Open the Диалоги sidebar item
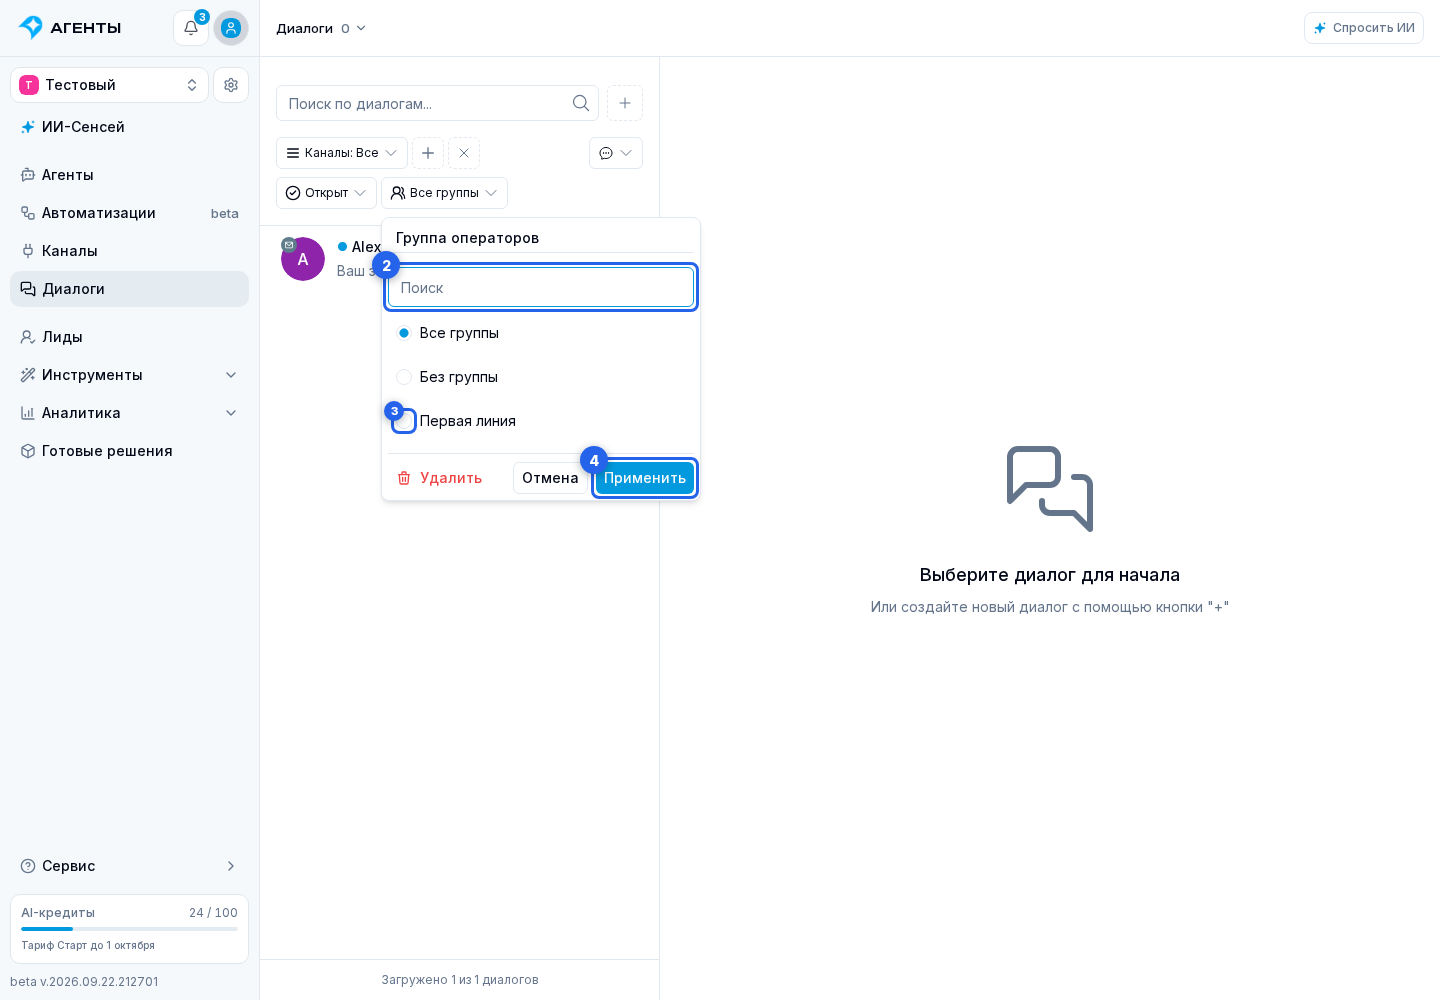This screenshot has height=1000, width=1440. click(x=129, y=289)
